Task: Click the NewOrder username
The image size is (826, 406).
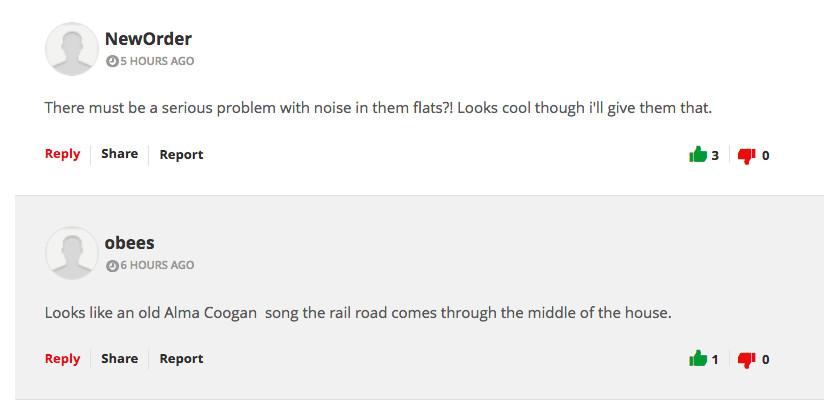Action: (148, 39)
